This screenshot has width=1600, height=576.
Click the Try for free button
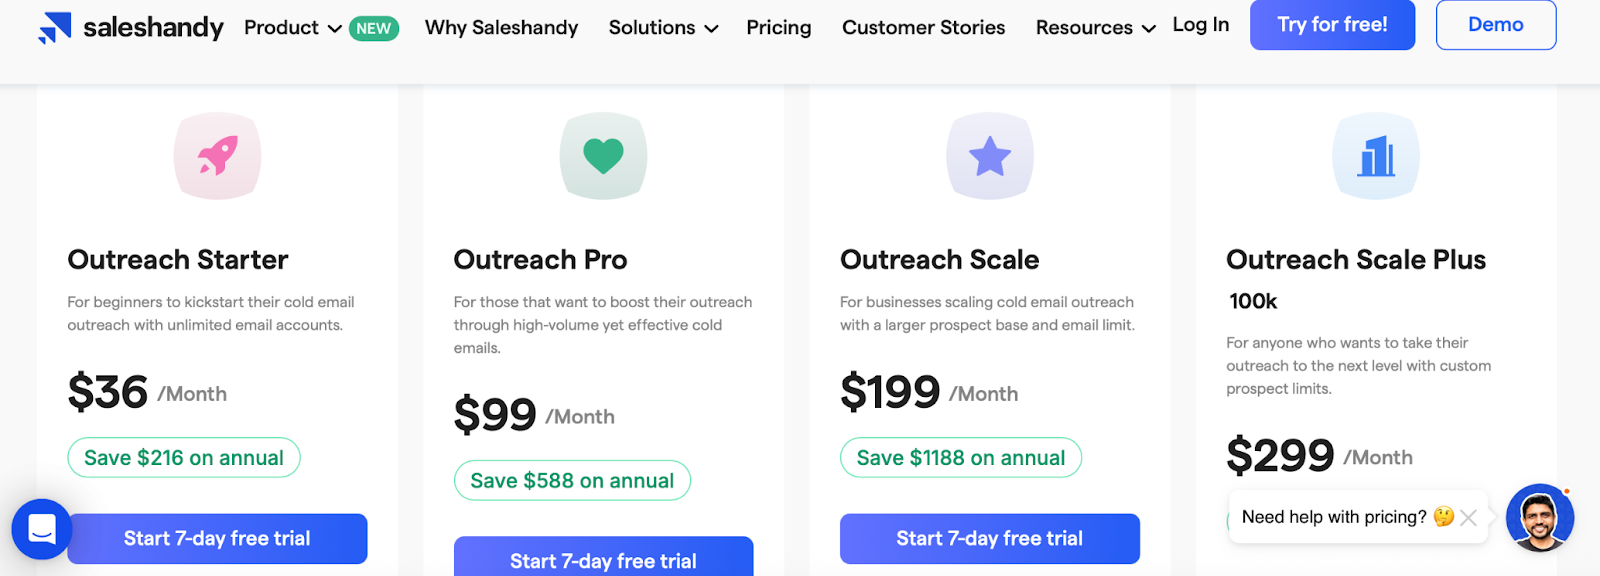pyautogui.click(x=1332, y=25)
